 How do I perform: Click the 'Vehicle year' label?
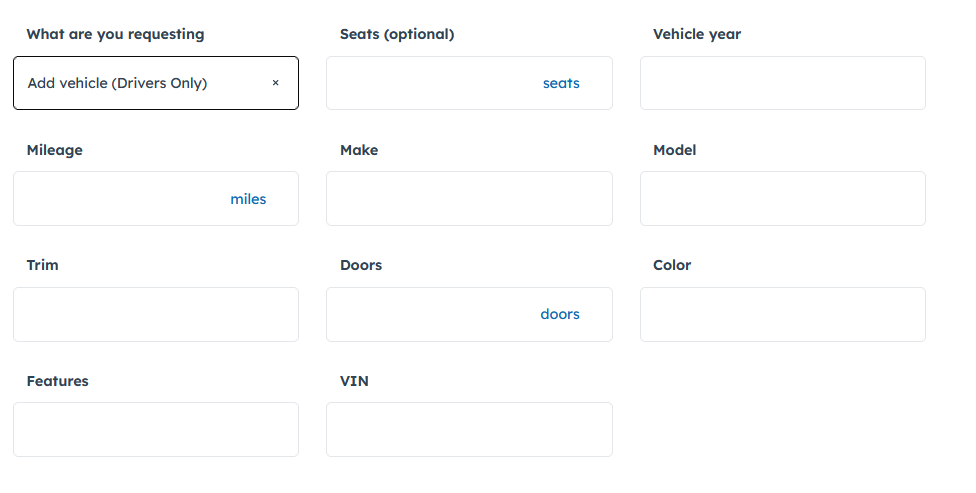coord(697,34)
